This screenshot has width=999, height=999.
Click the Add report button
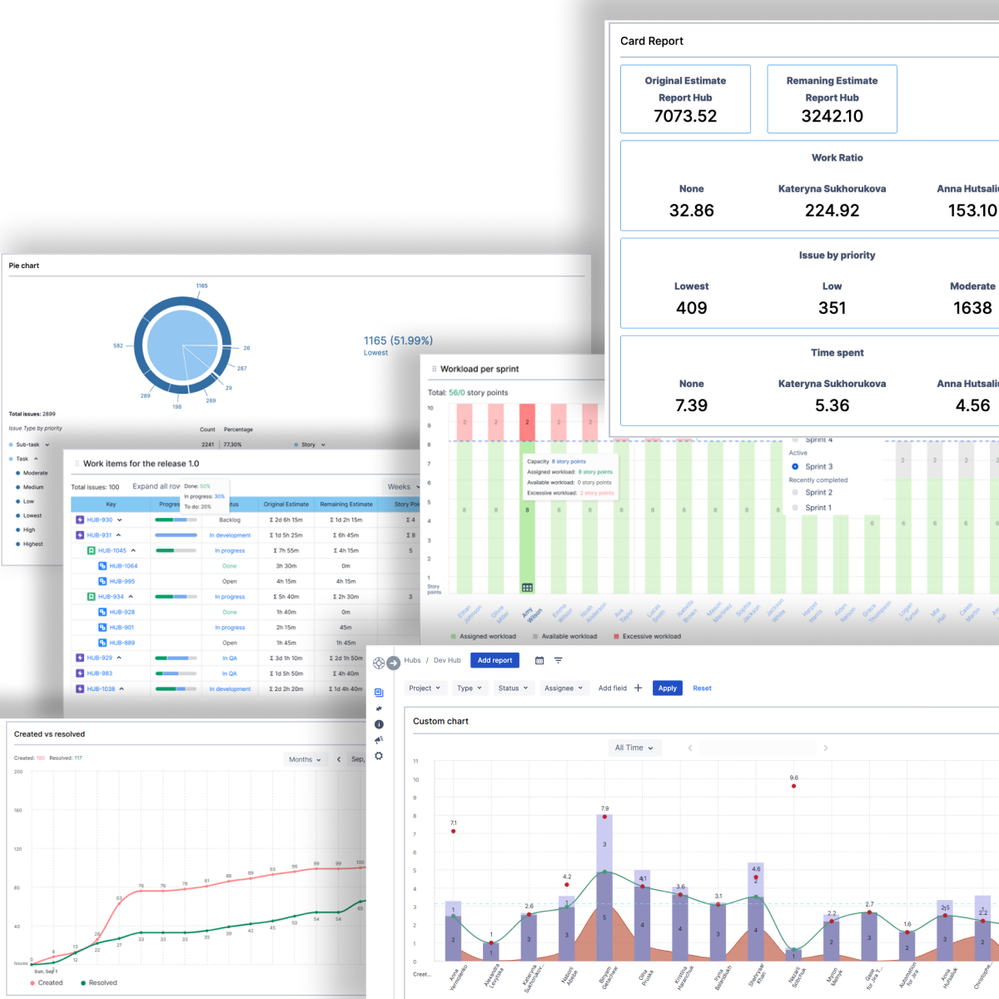(x=495, y=661)
